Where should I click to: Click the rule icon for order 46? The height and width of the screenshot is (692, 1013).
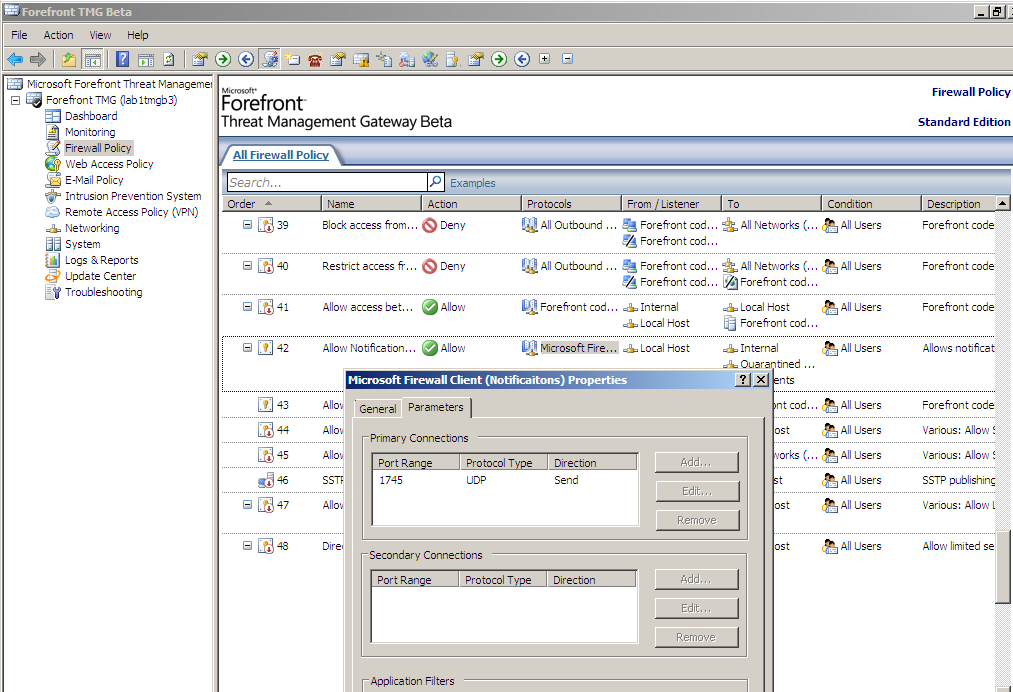[266, 481]
